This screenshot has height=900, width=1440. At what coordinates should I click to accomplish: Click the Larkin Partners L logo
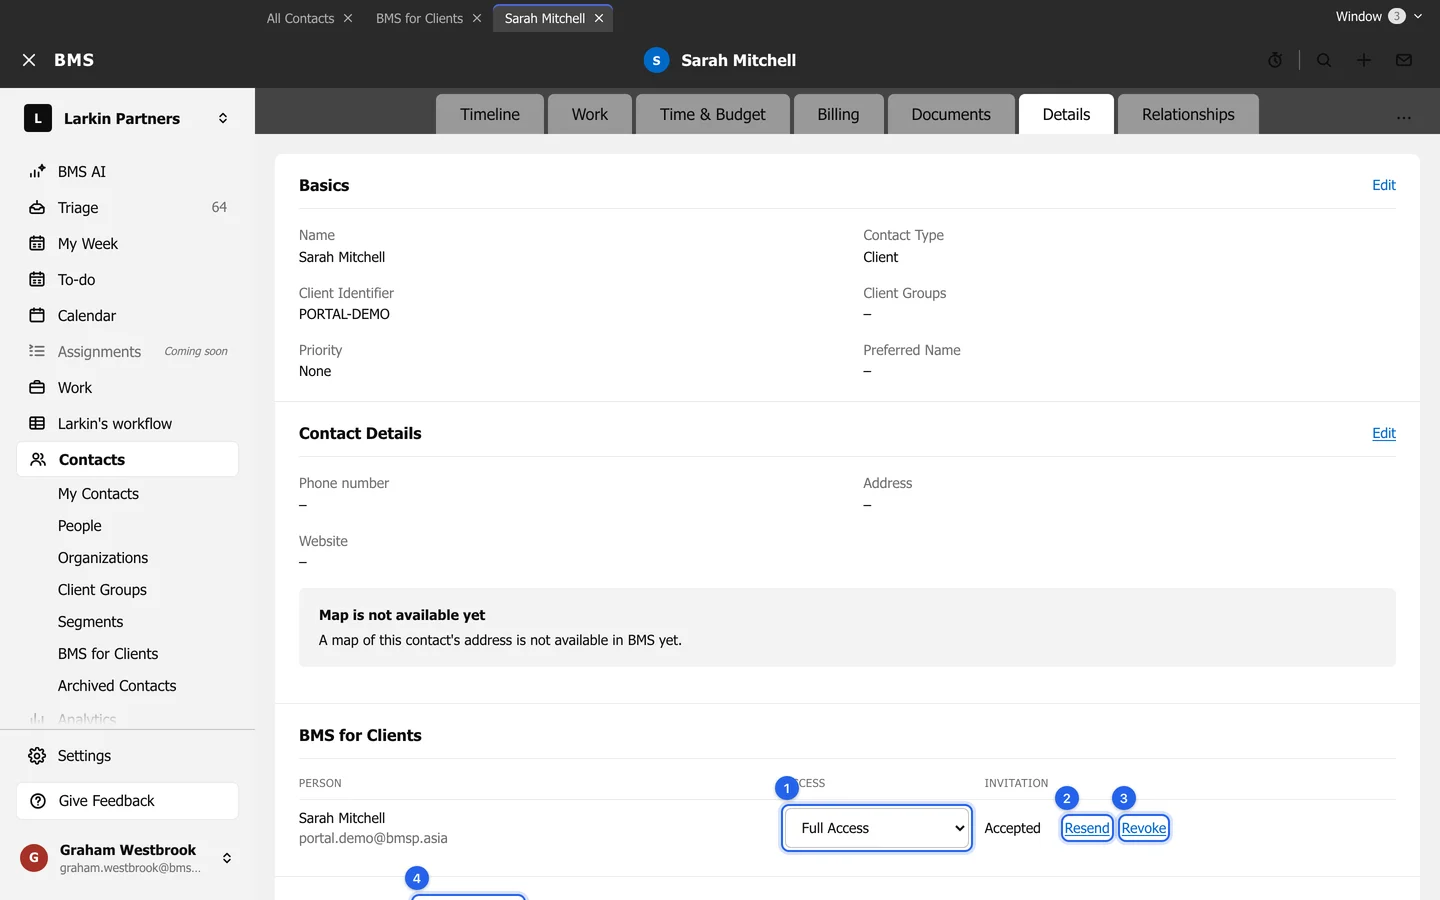38,118
